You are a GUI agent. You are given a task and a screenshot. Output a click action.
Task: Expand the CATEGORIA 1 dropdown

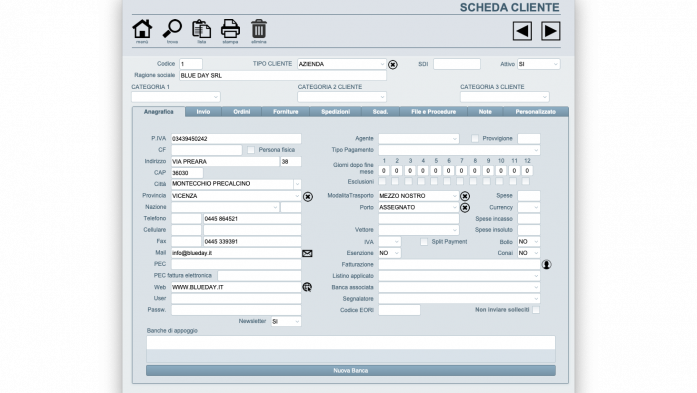[x=176, y=96]
